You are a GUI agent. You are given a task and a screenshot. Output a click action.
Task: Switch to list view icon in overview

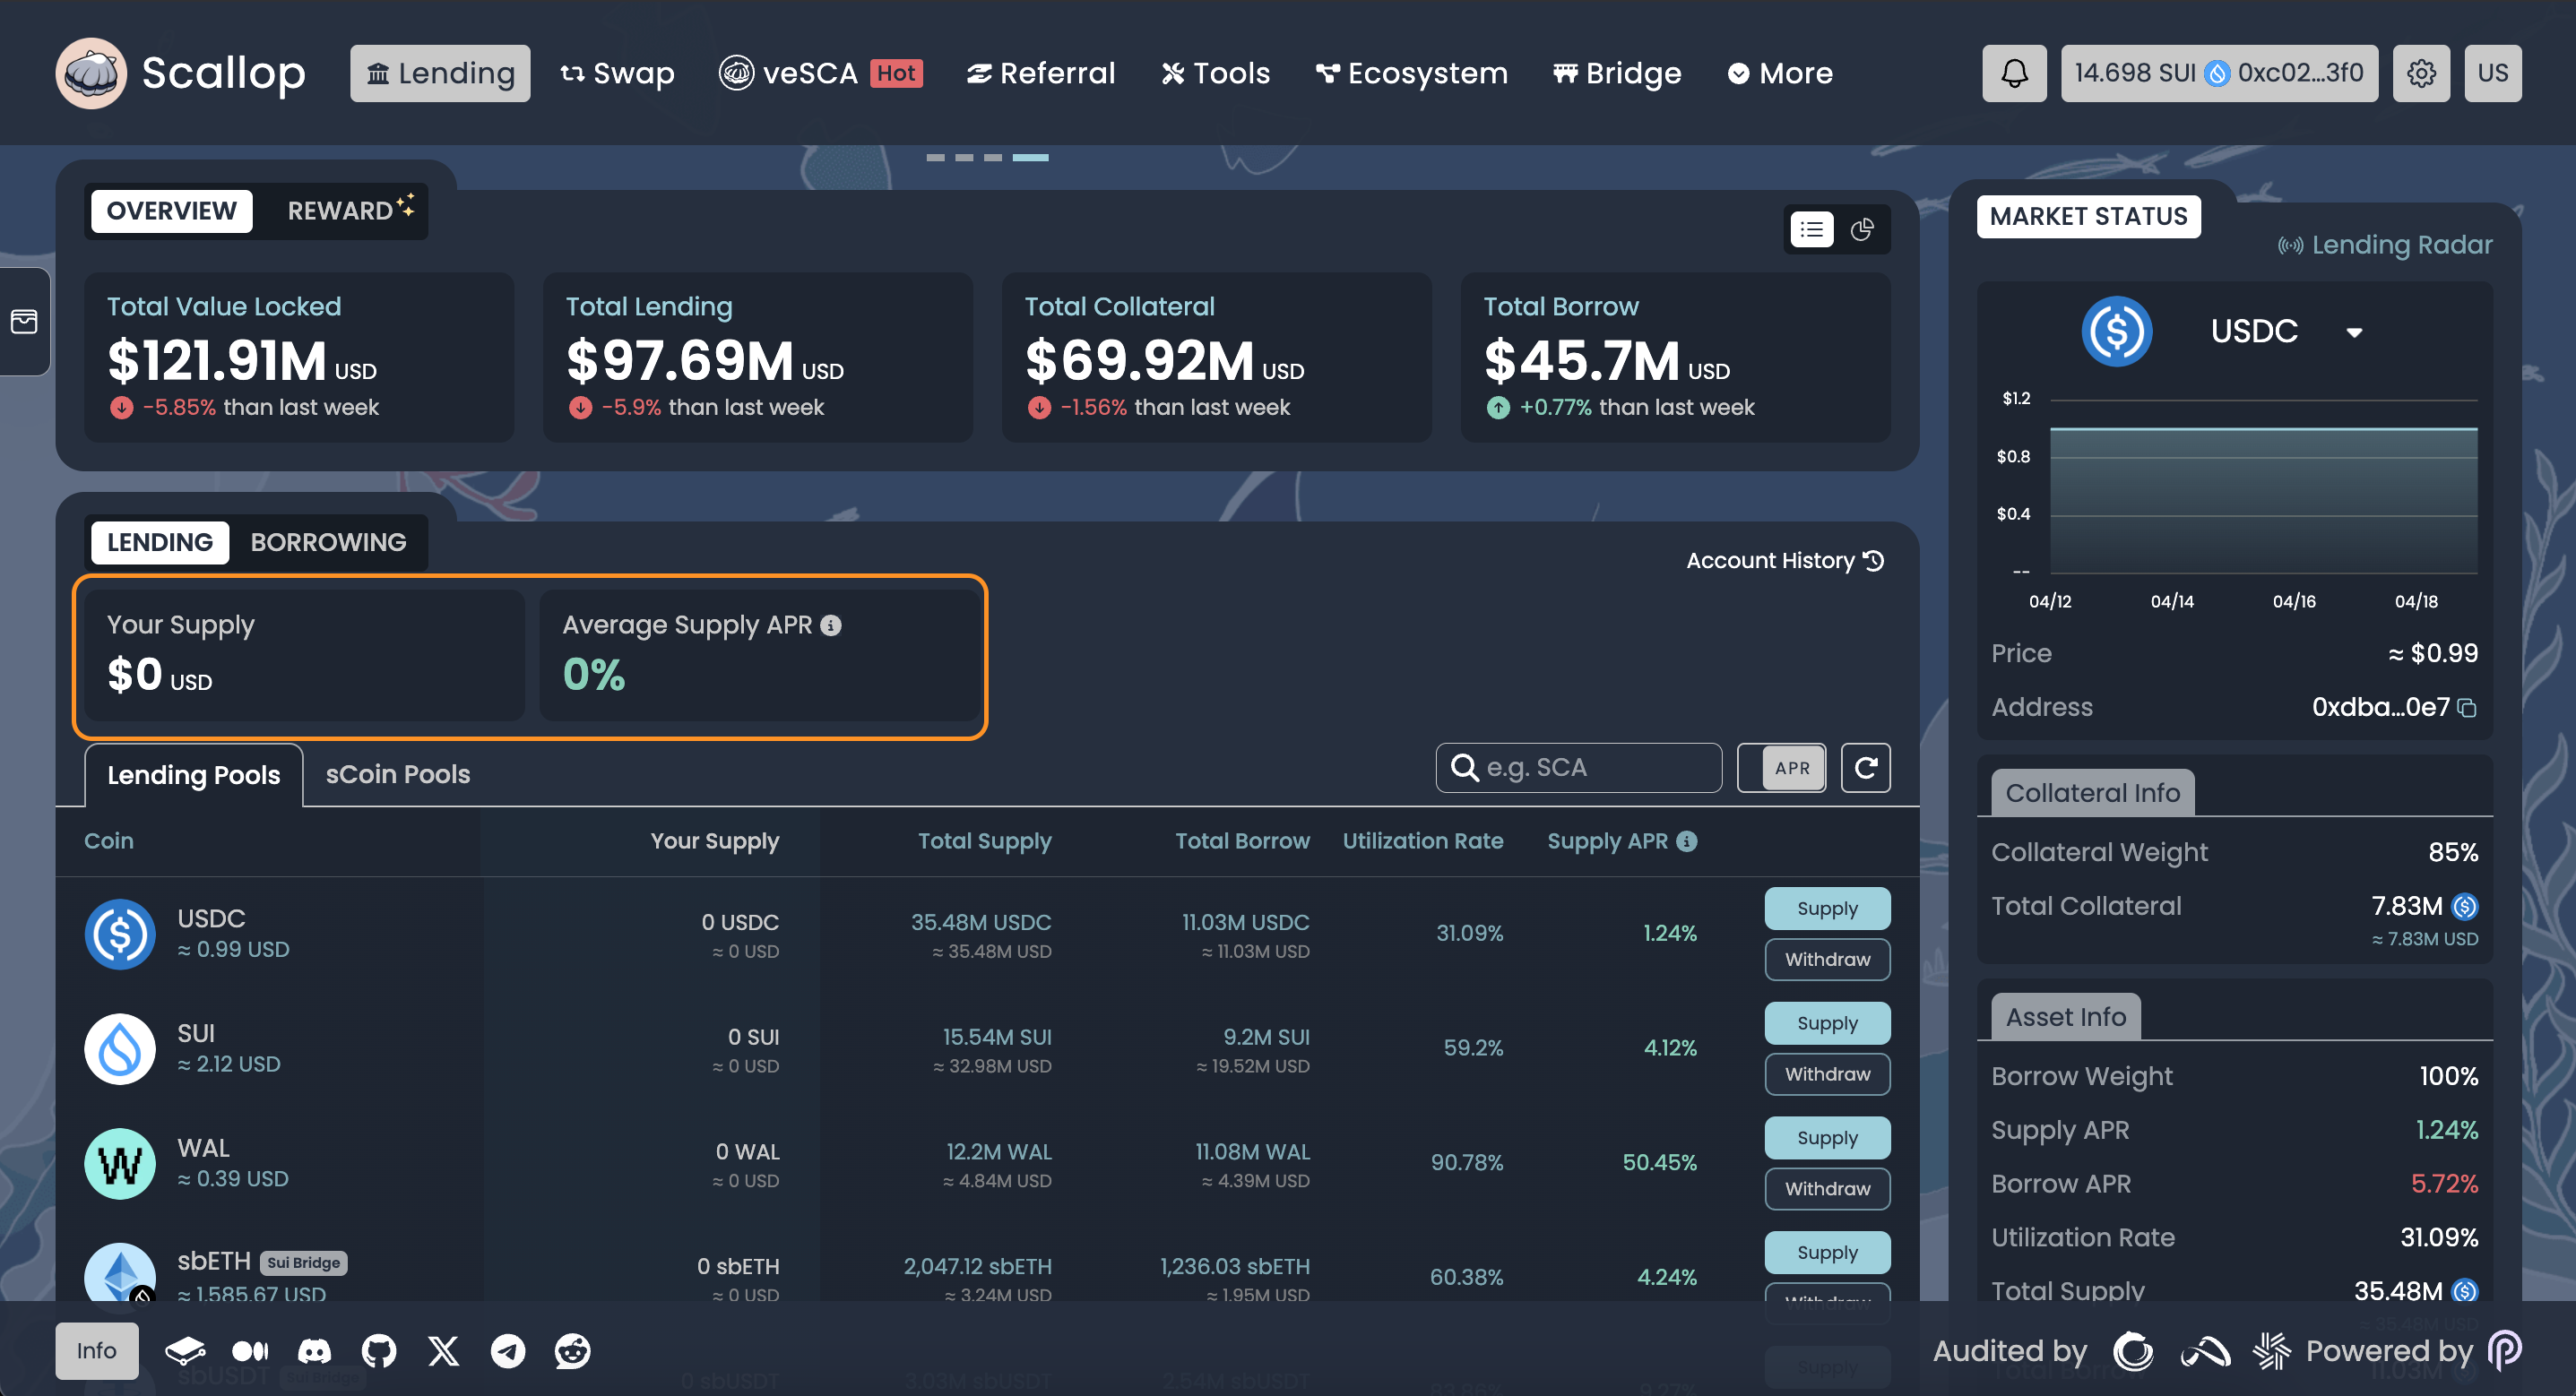pos(1811,230)
